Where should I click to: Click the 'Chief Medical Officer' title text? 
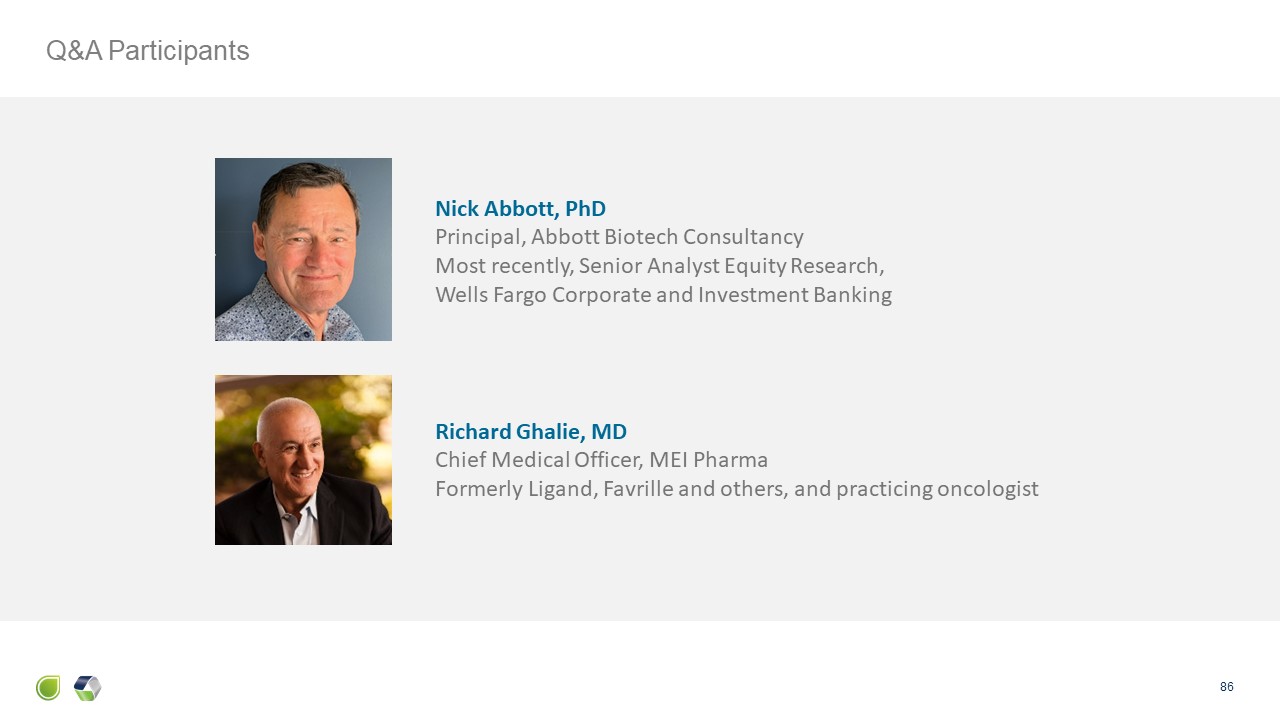coord(535,460)
